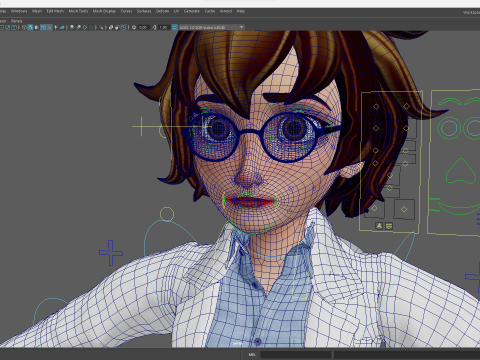480x360 pixels.
Task: Toggle X-ray active components icon
Action: coord(117,27)
